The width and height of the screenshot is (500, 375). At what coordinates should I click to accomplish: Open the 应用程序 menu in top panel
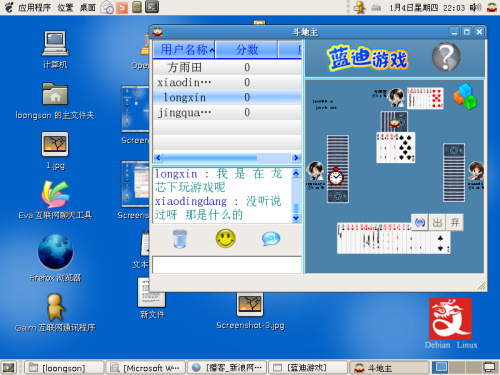coord(34,7)
